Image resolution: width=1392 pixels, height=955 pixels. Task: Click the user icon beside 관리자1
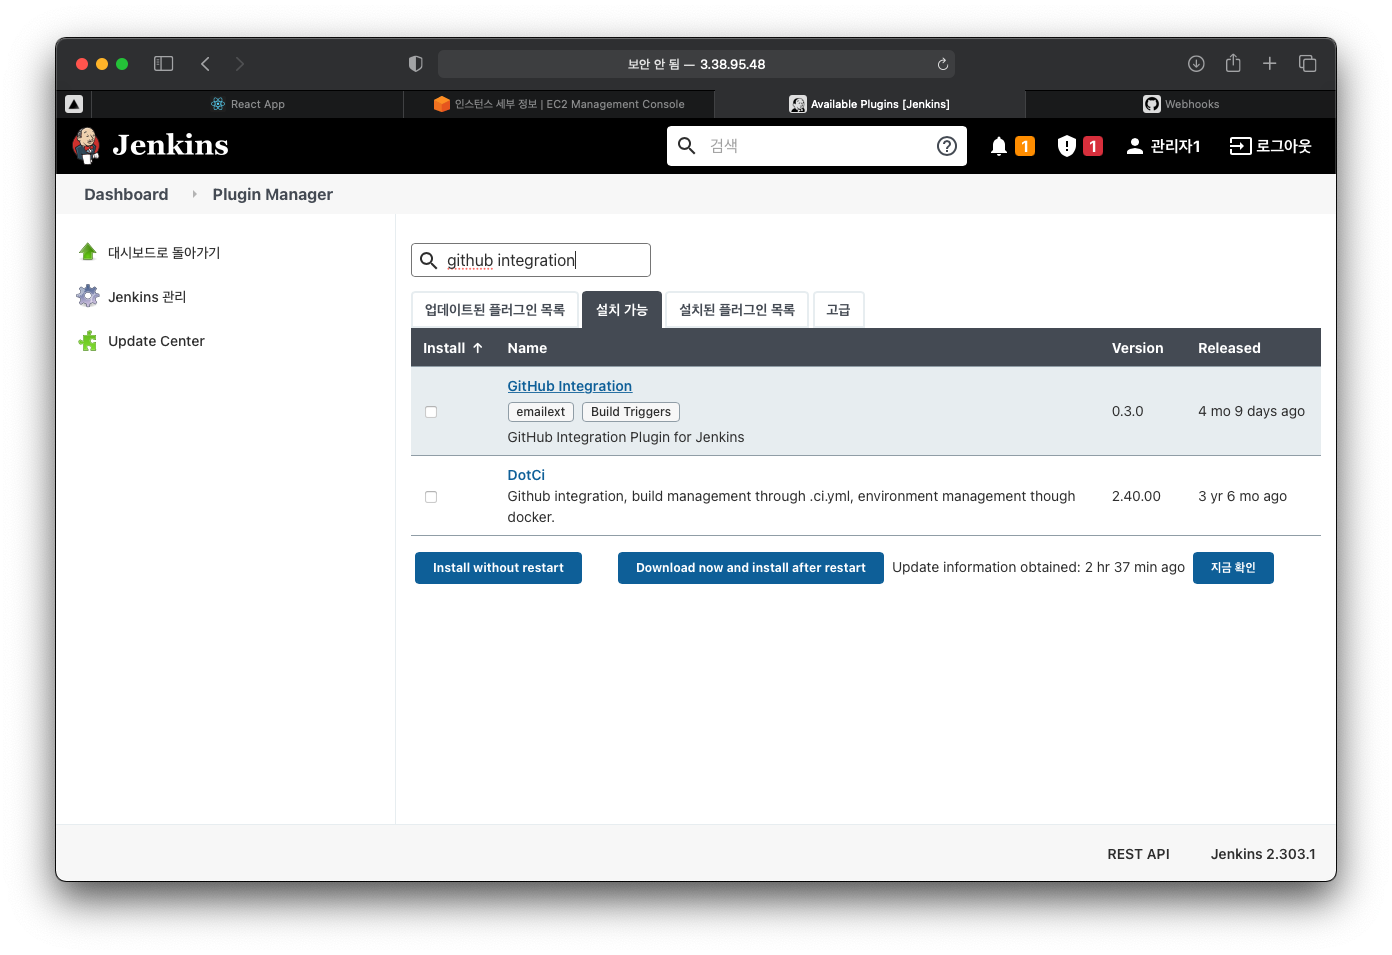(x=1134, y=146)
